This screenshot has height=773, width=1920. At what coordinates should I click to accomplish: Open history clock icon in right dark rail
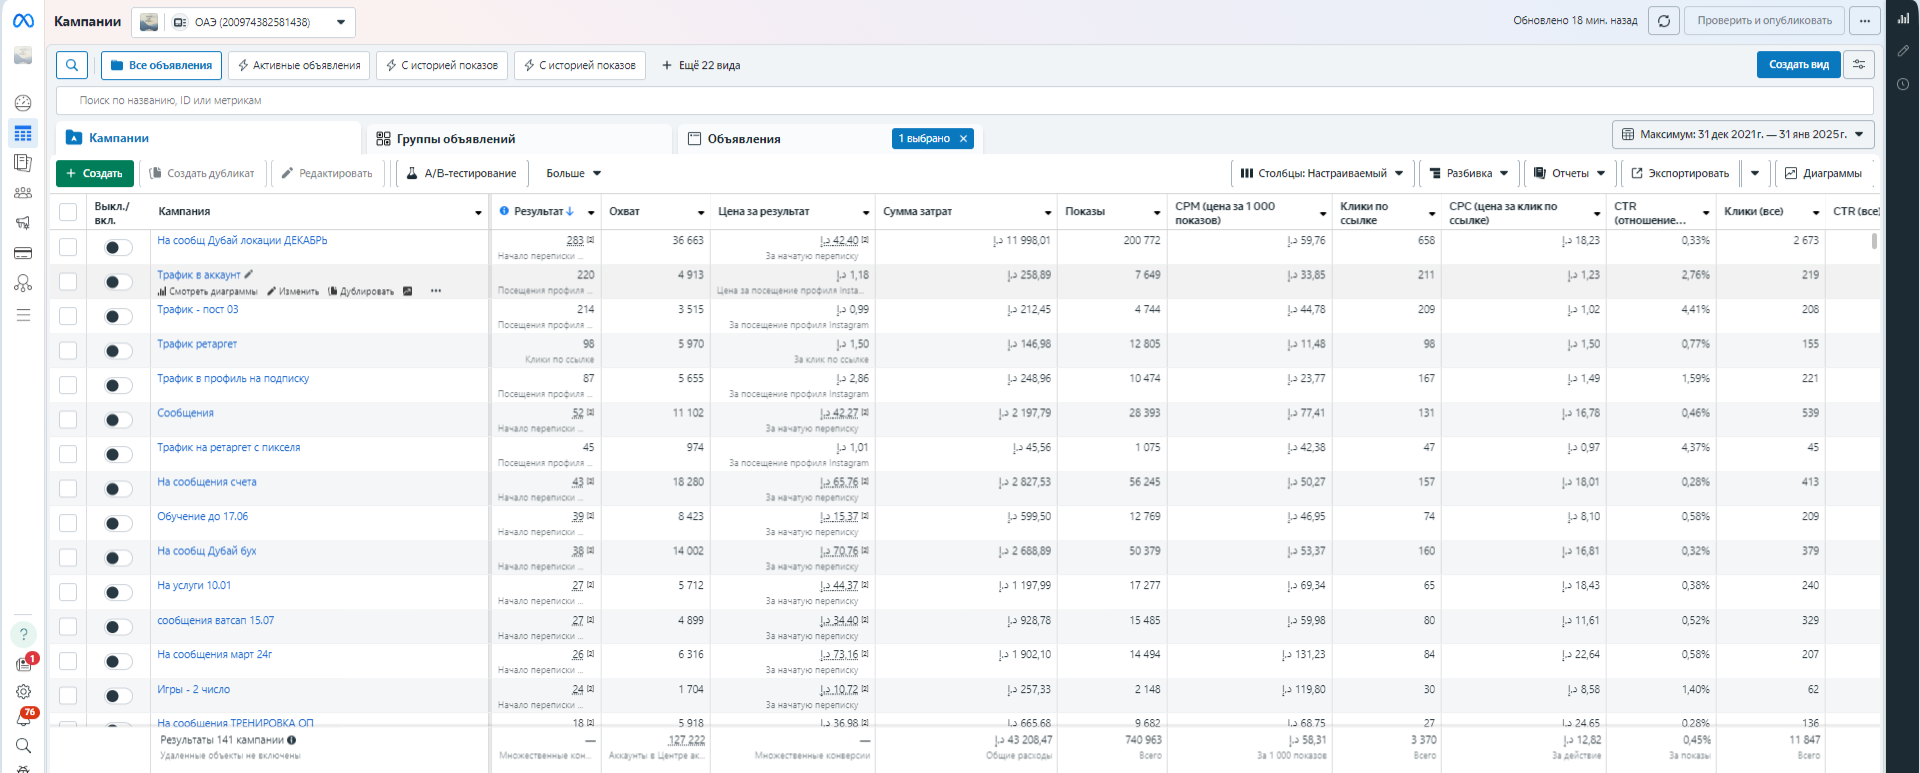tap(1903, 84)
